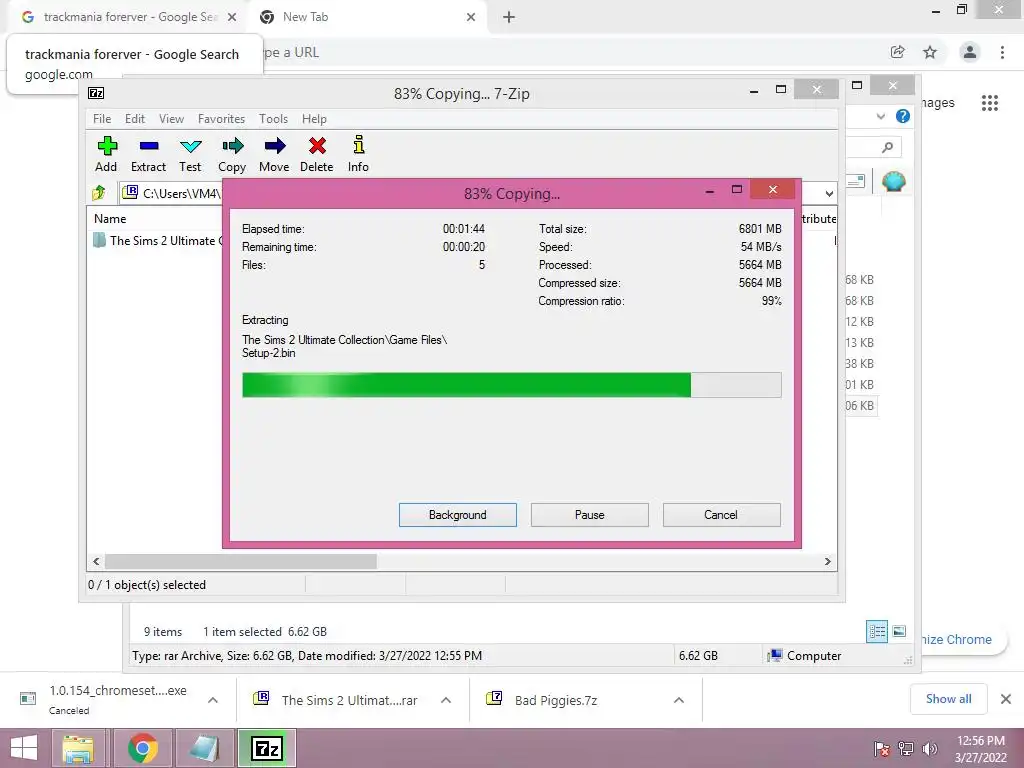The height and width of the screenshot is (768, 1024).
Task: Open File Explorer from taskbar
Action: 78,748
